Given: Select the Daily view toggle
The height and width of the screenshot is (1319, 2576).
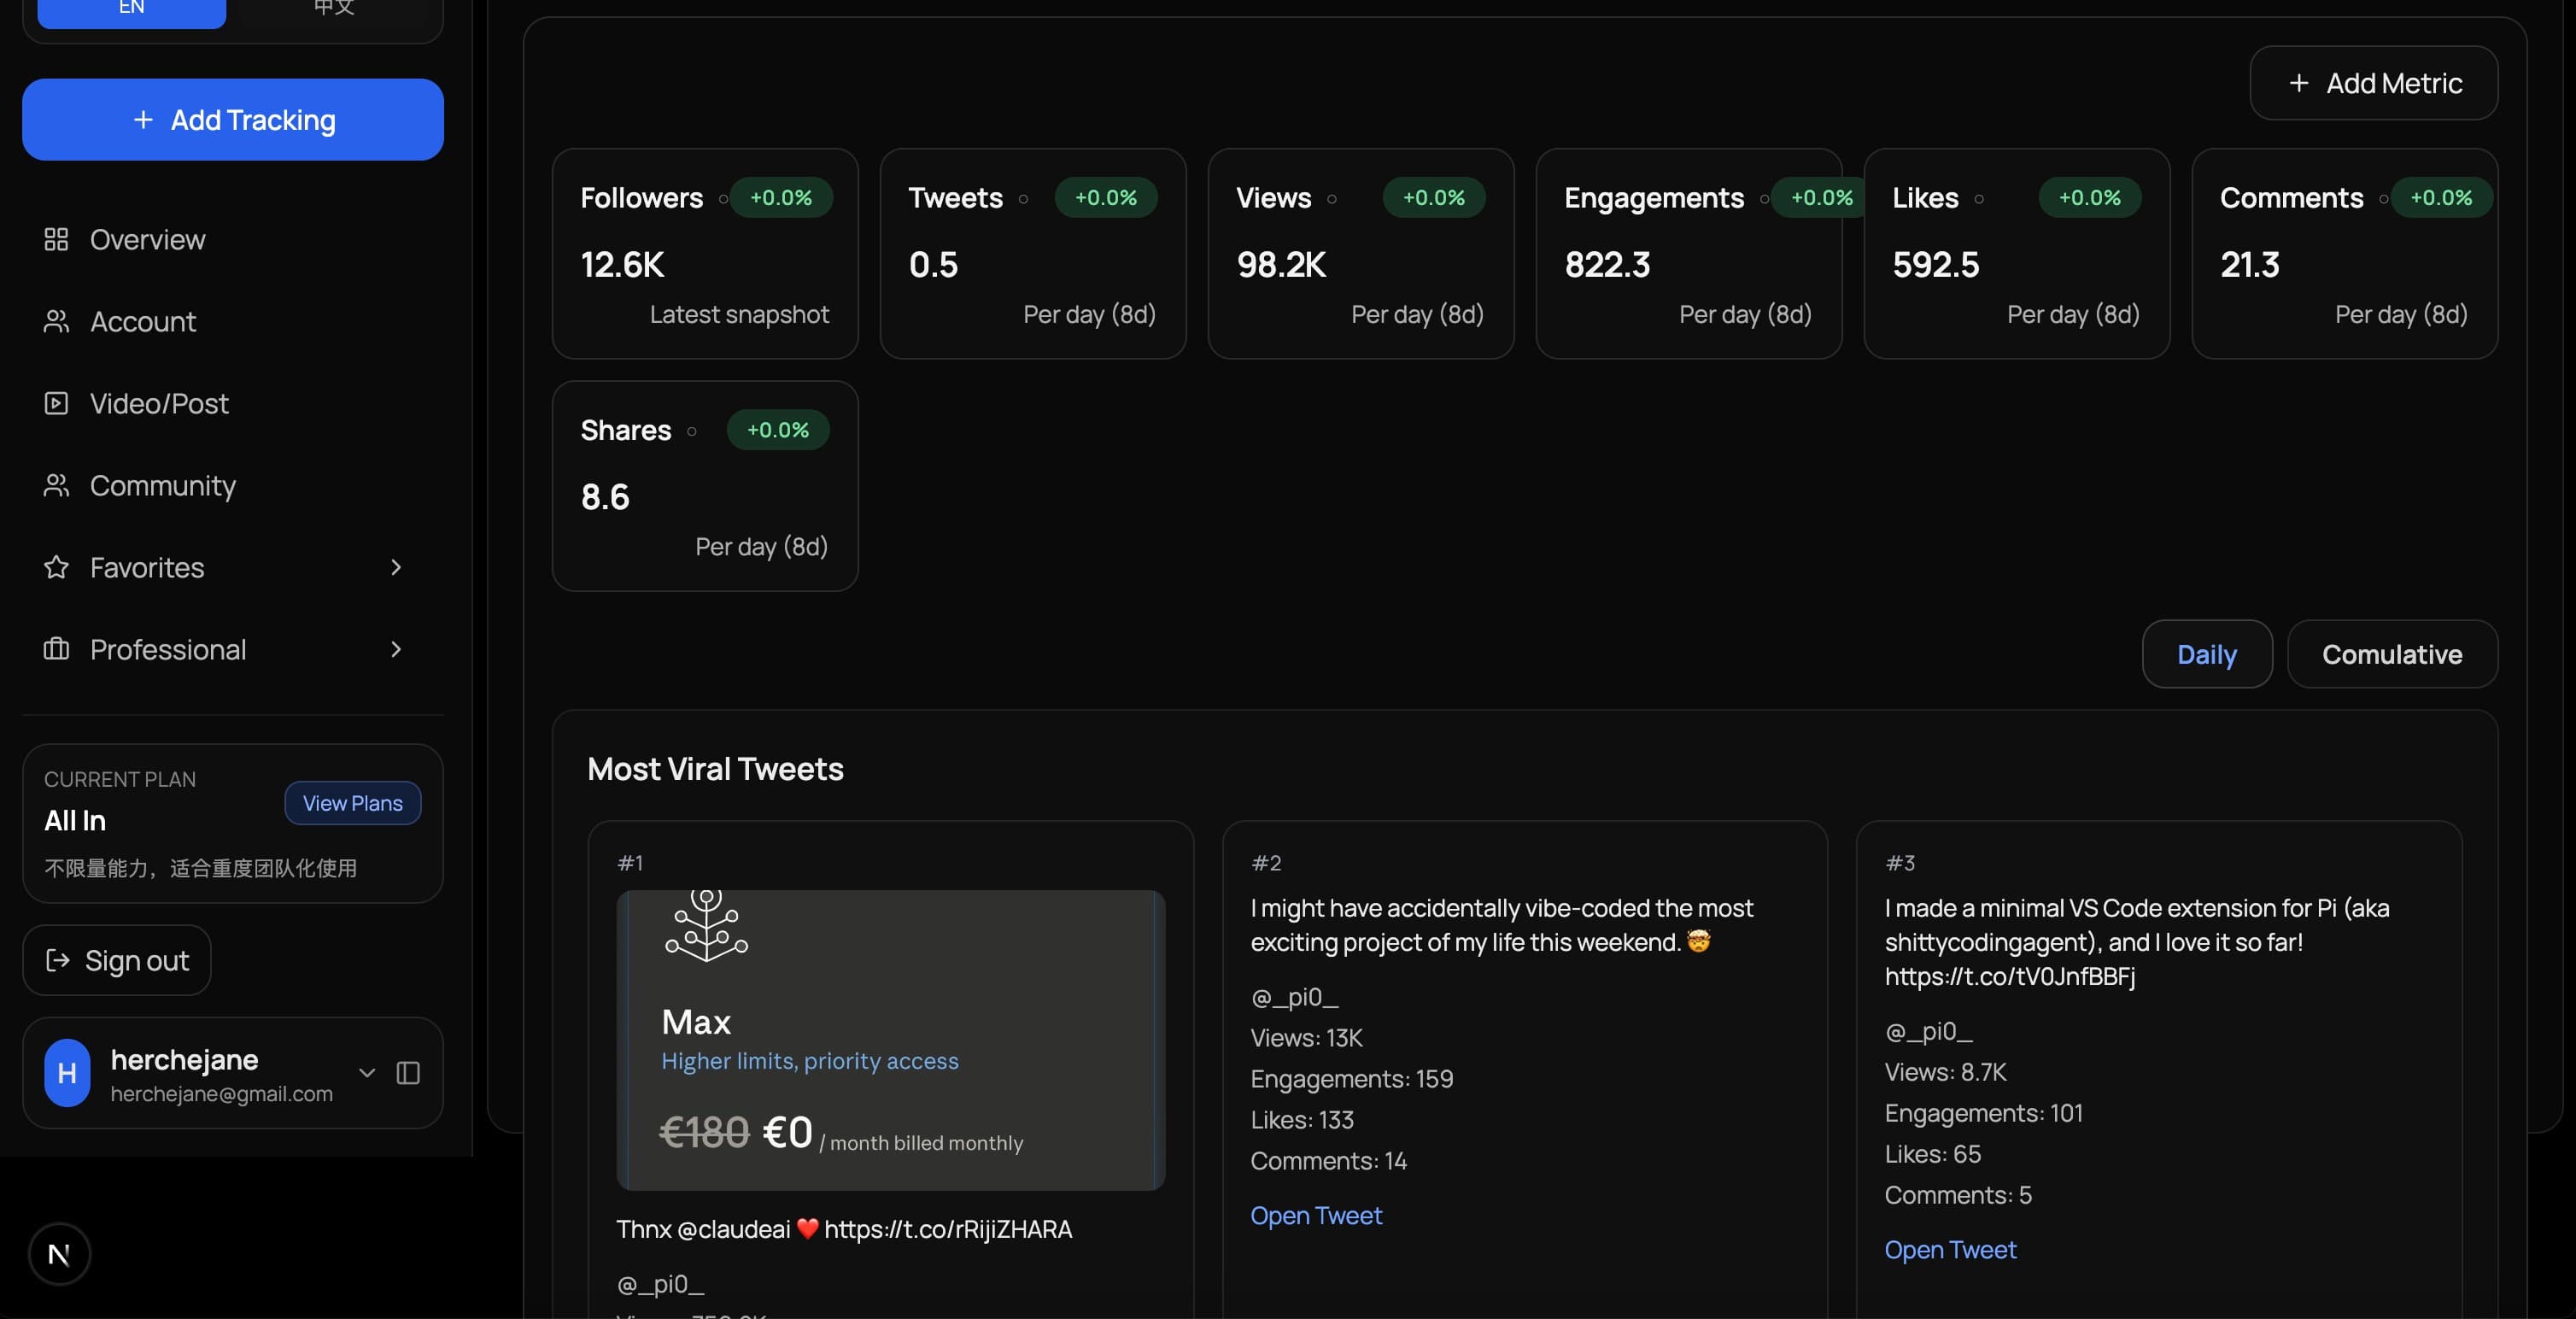Looking at the screenshot, I should 2206,654.
